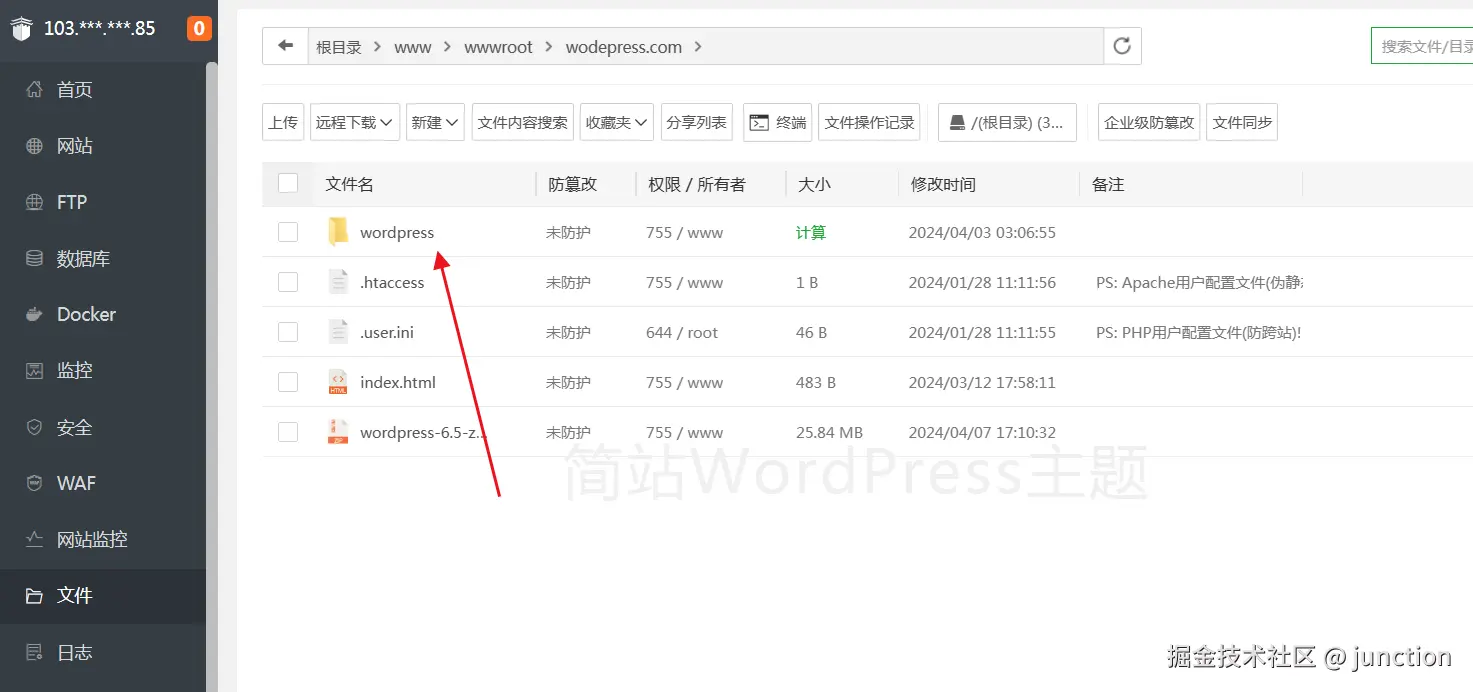Click the wordpress-6.5-z... file name
Viewport: 1473px width, 692px height.
click(x=424, y=432)
